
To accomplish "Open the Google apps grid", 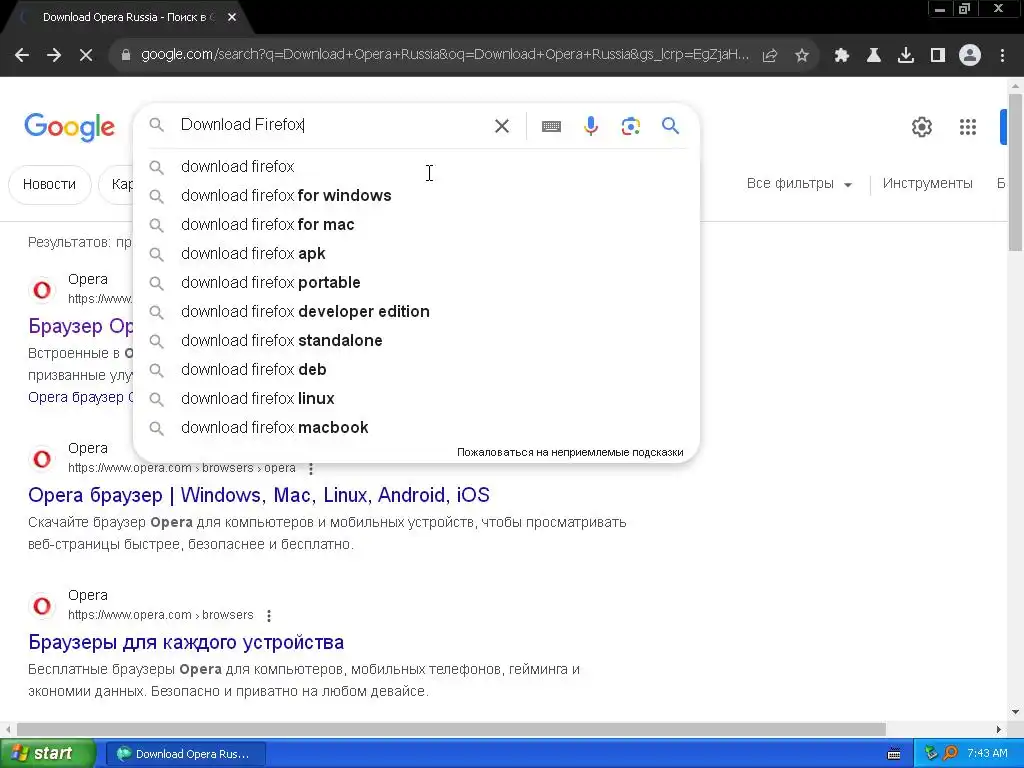I will coord(968,127).
